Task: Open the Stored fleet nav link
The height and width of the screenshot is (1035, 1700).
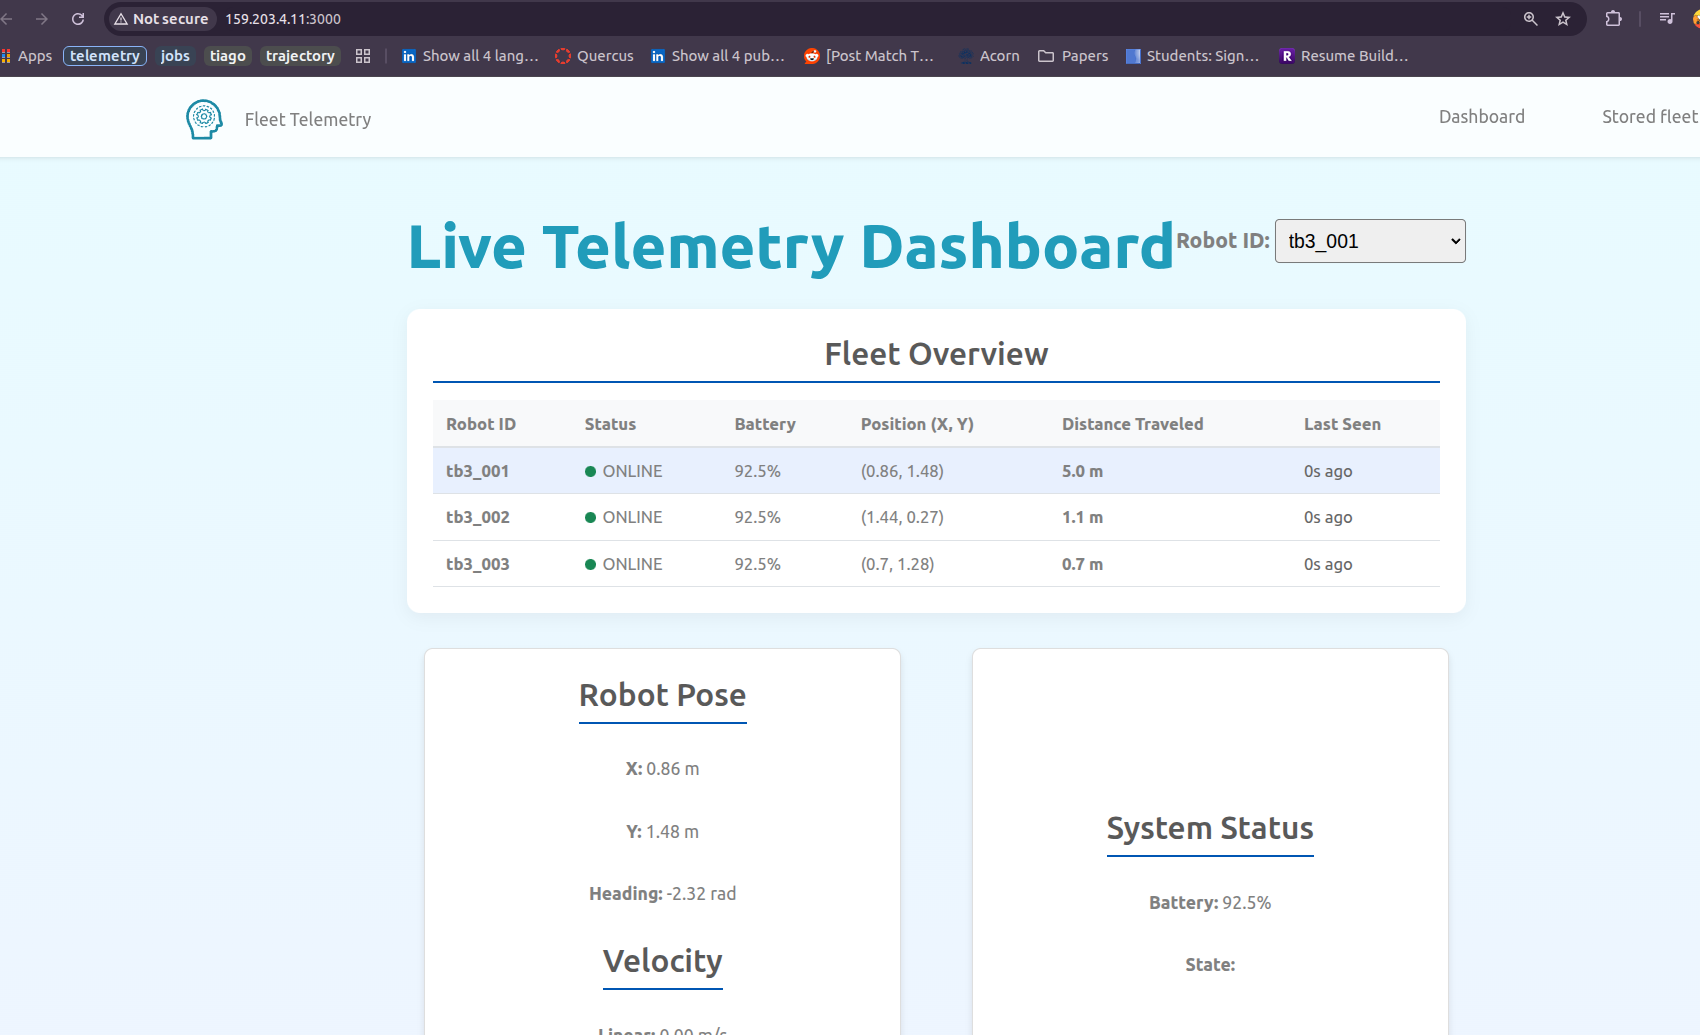Action: (x=1650, y=117)
